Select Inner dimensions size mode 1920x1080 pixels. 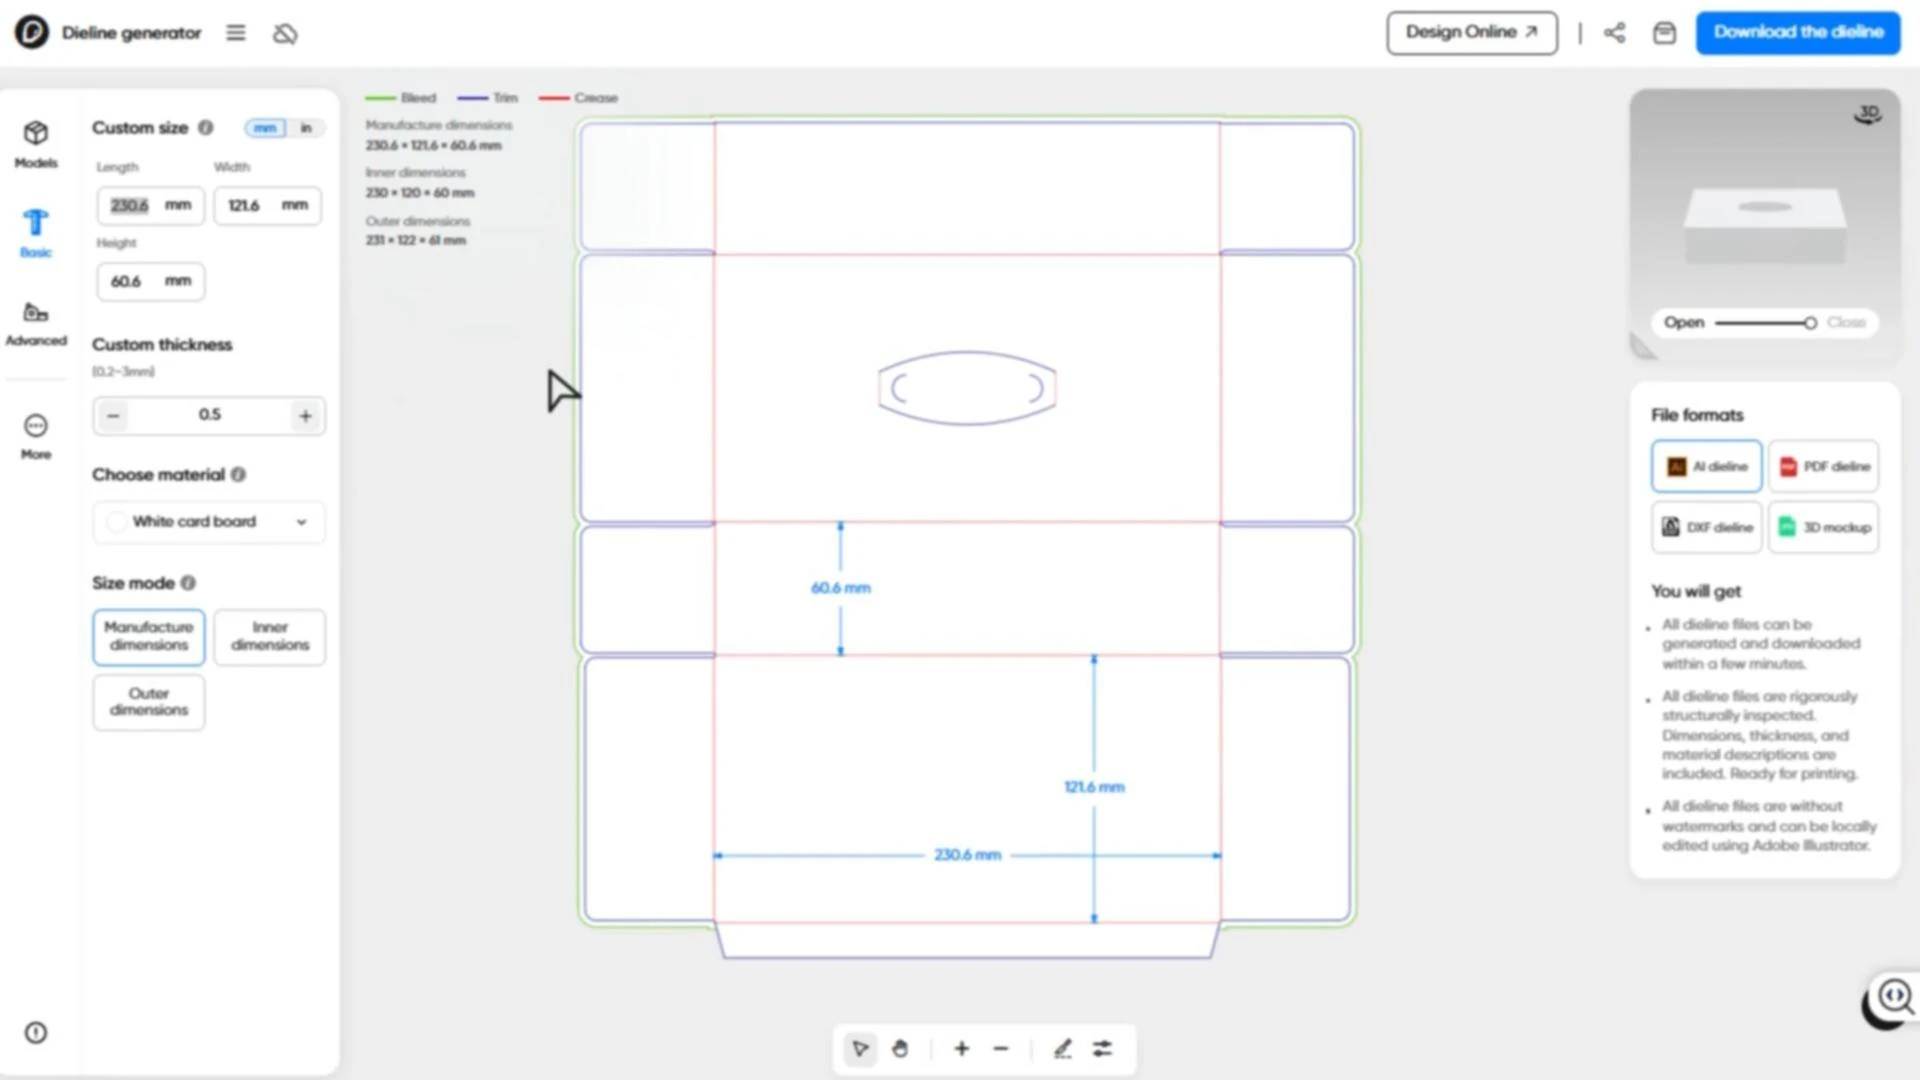pyautogui.click(x=270, y=636)
